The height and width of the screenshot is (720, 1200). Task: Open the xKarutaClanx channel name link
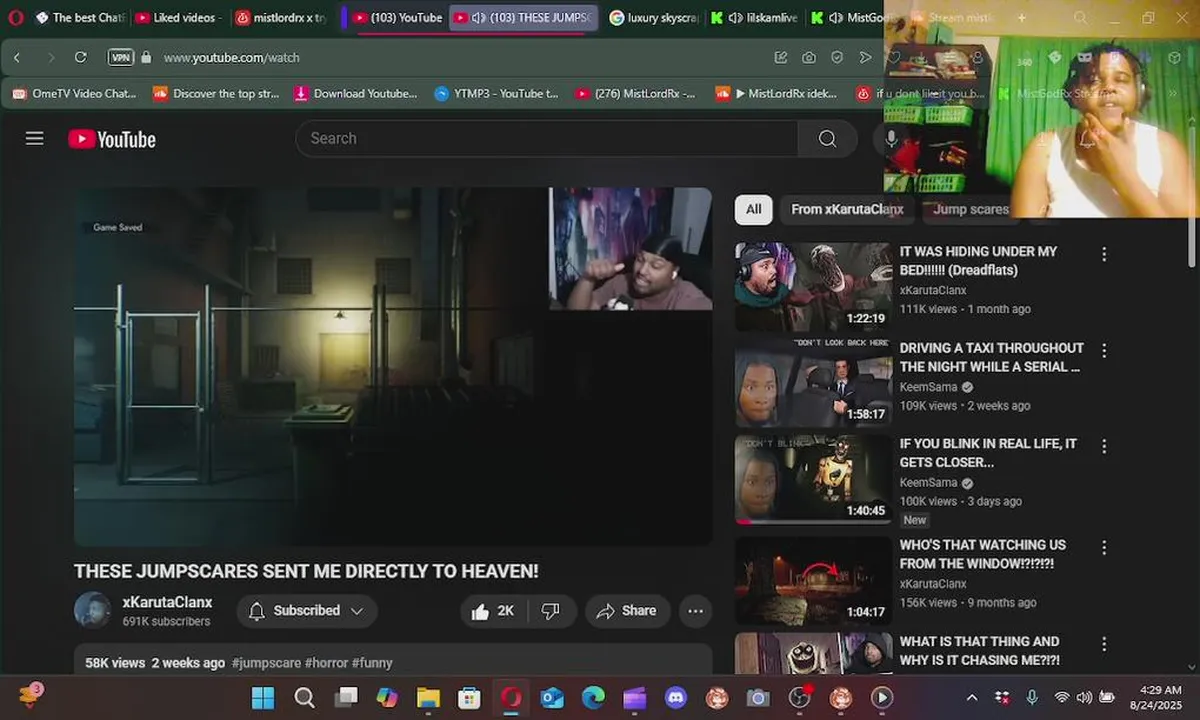(x=167, y=602)
